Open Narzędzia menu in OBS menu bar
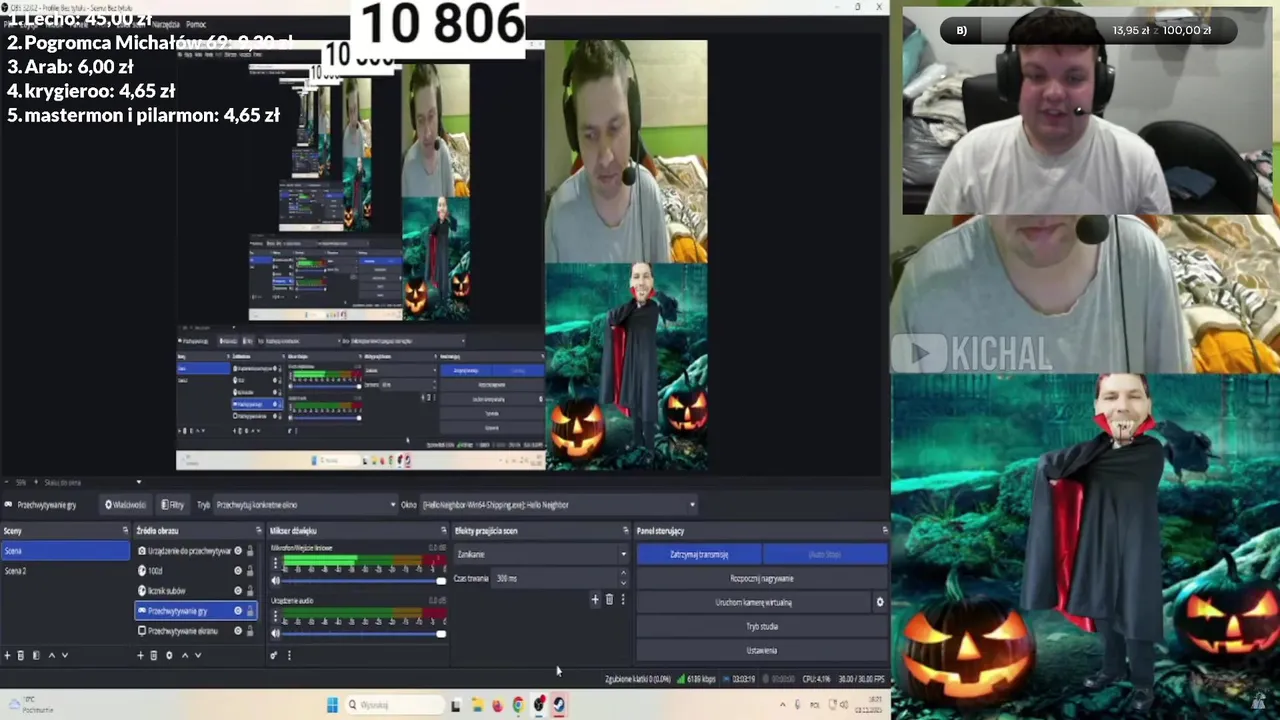 click(x=166, y=24)
